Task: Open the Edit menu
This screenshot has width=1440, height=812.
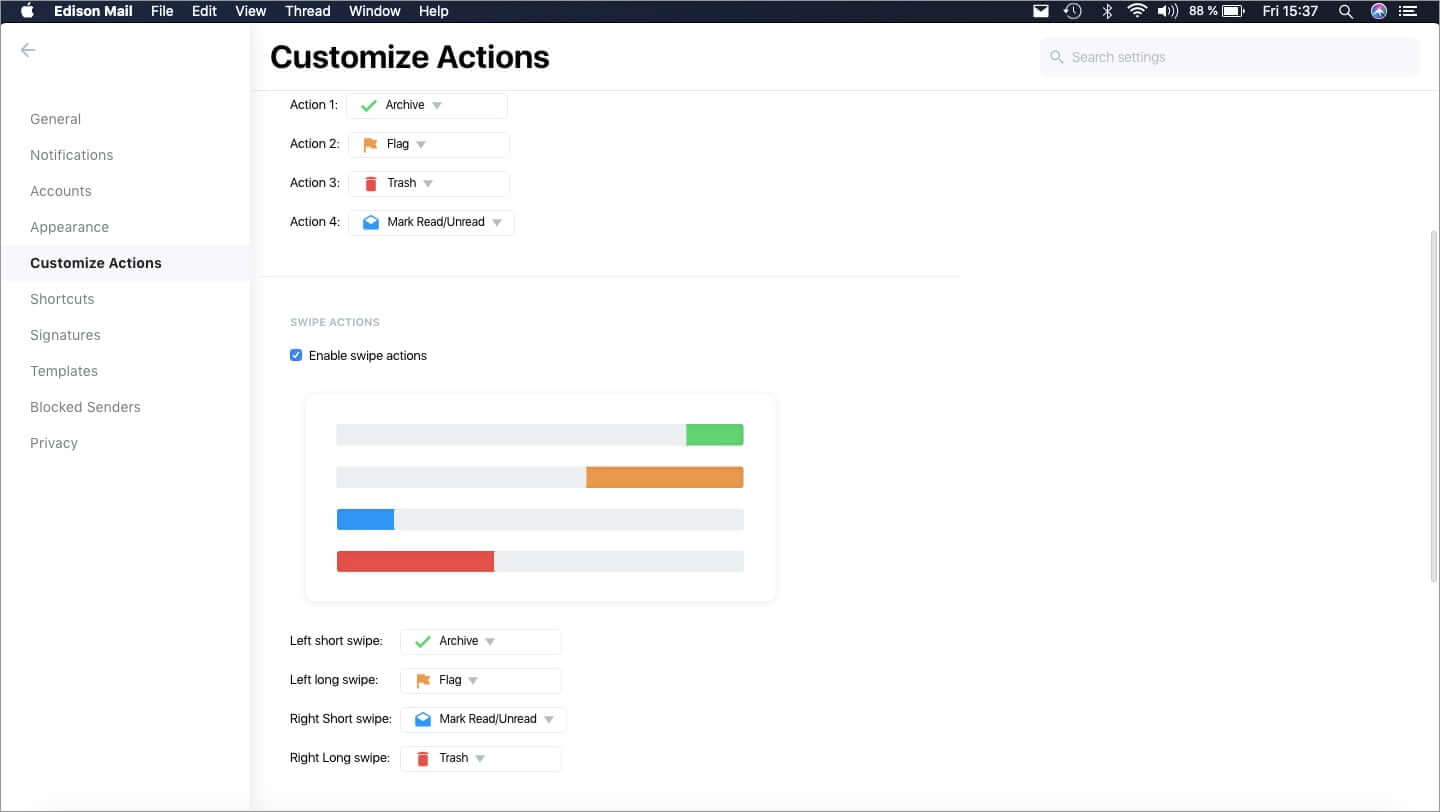Action: point(204,11)
